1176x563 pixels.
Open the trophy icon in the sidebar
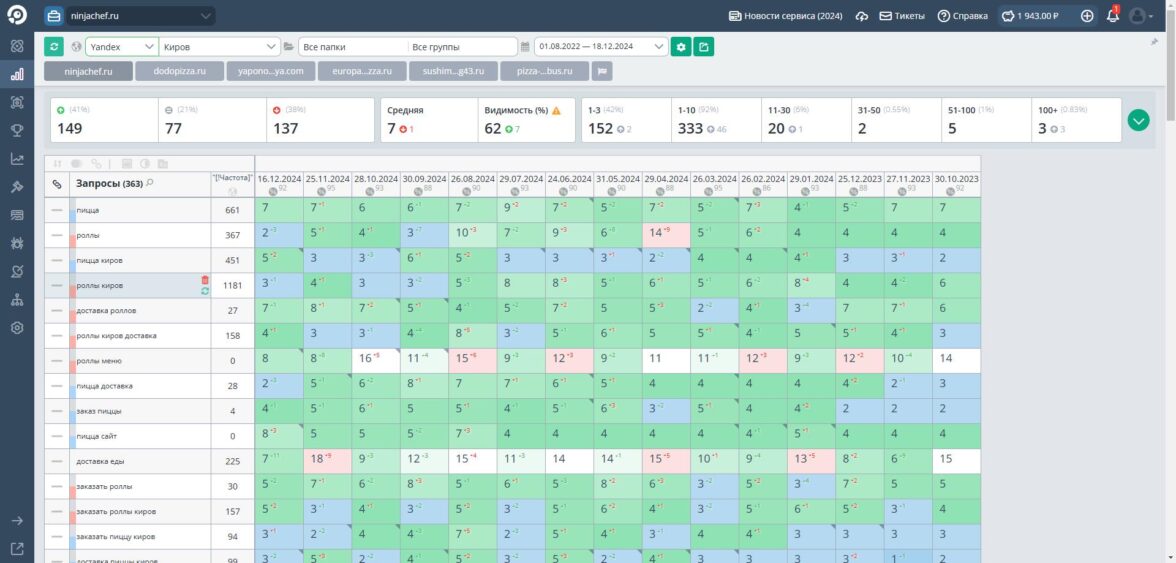pos(16,130)
